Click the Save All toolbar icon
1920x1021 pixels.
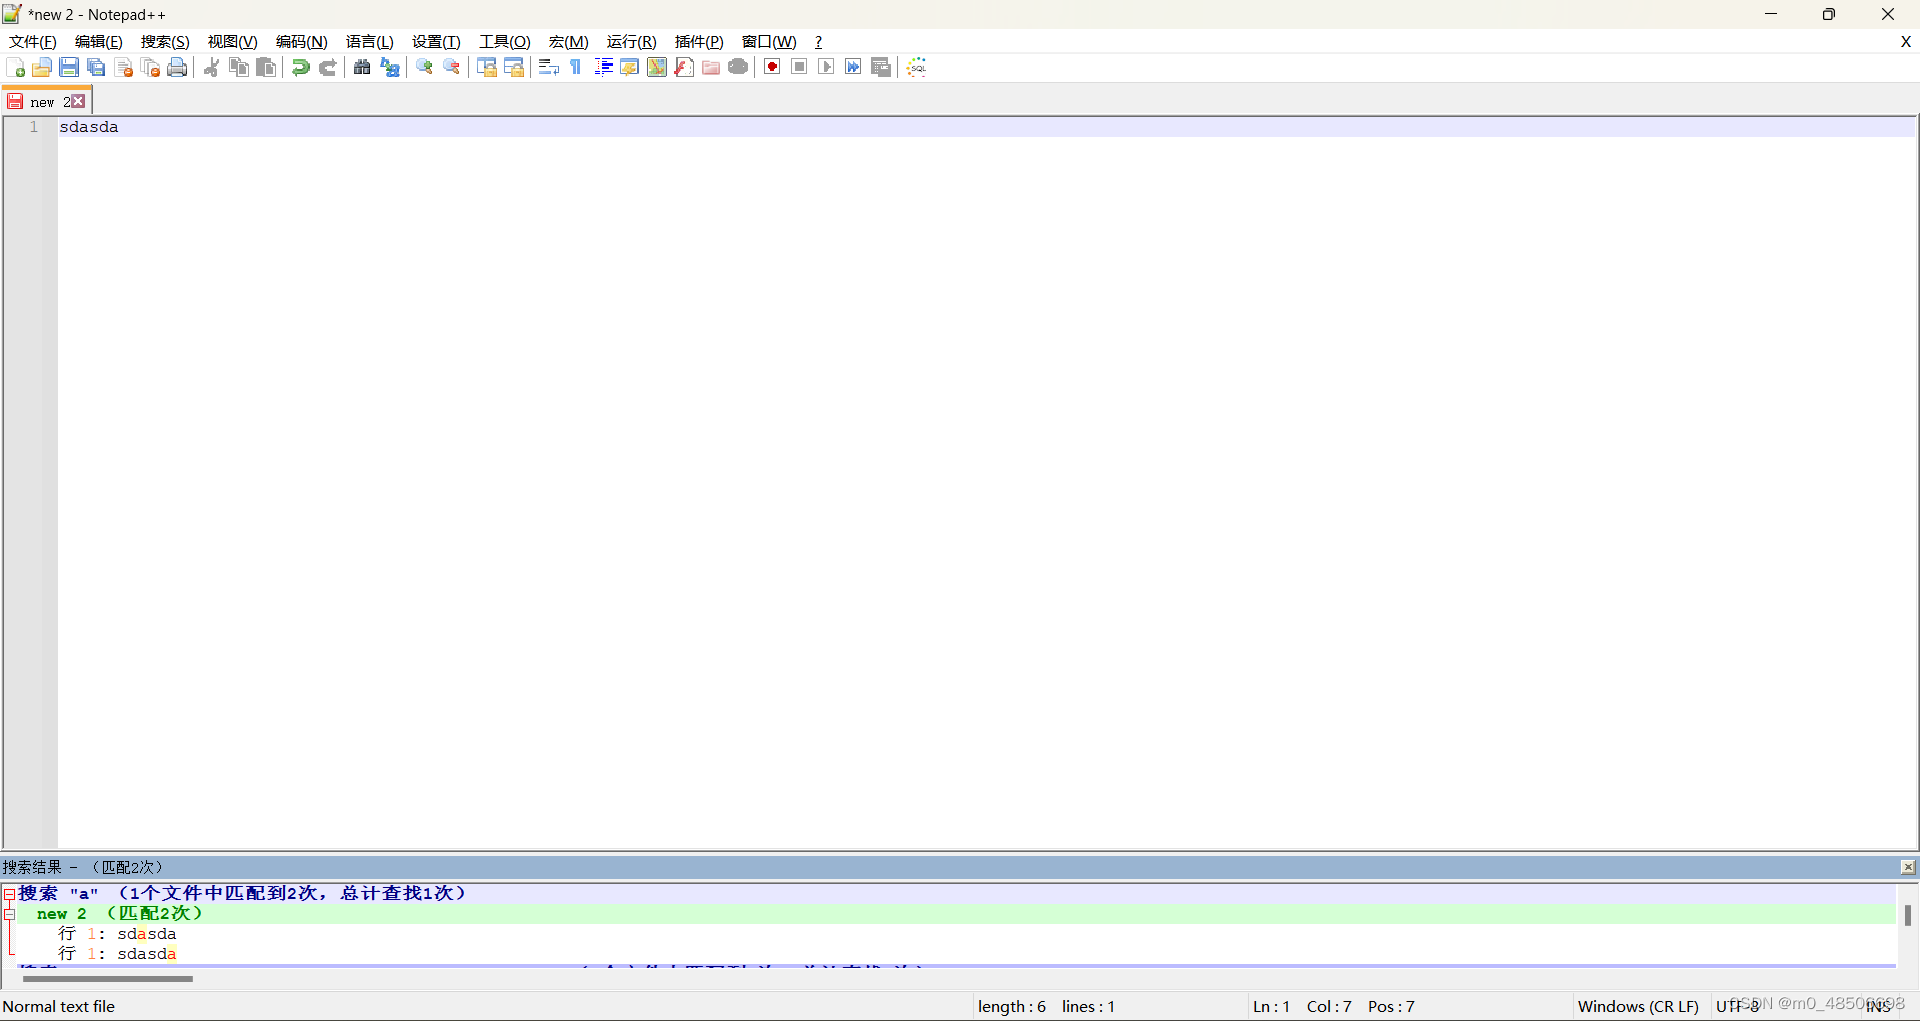tap(96, 67)
